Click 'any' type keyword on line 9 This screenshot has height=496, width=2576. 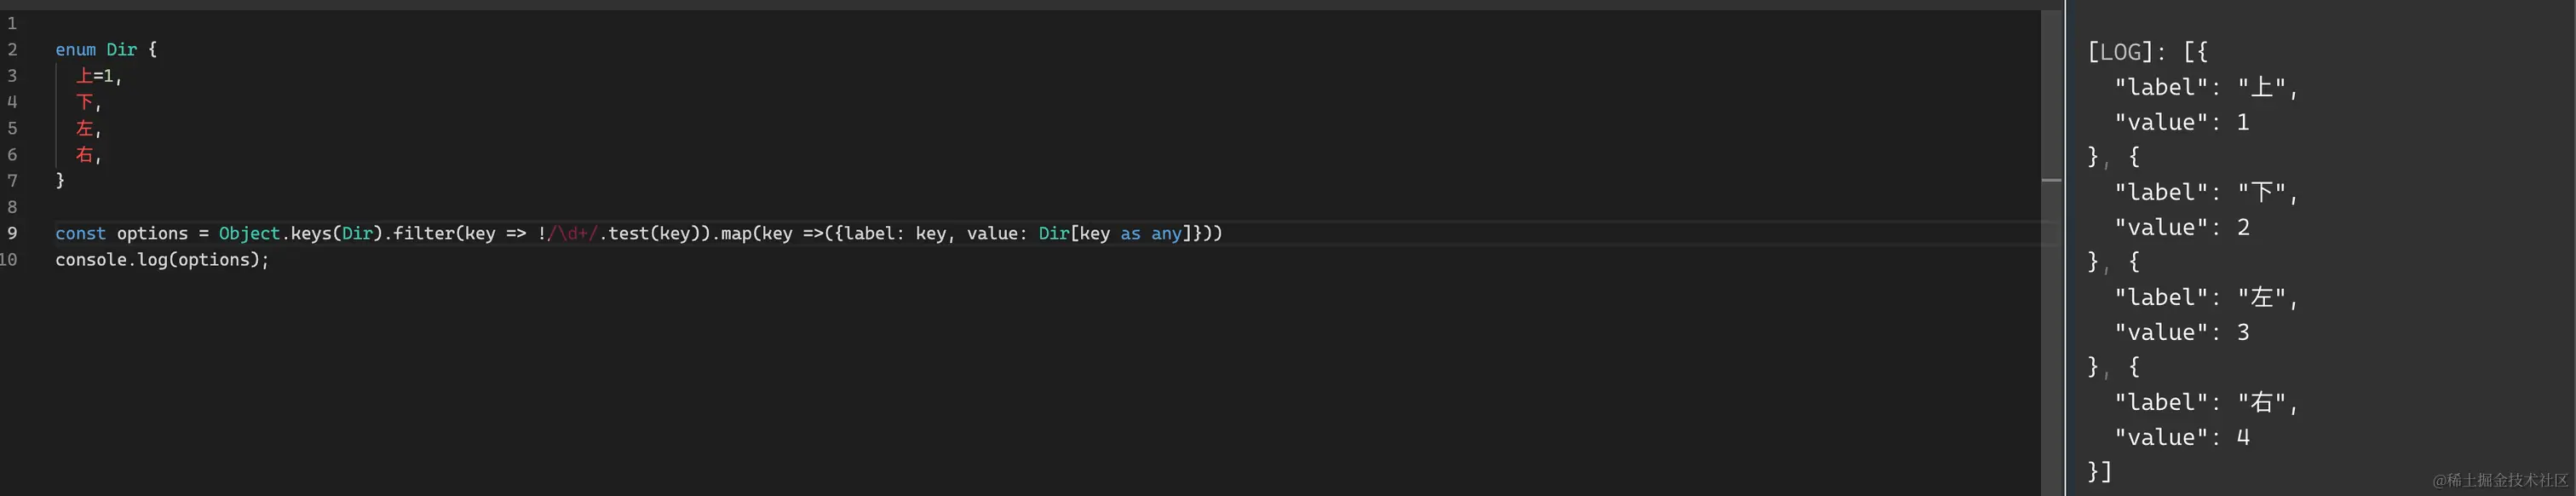[1166, 233]
